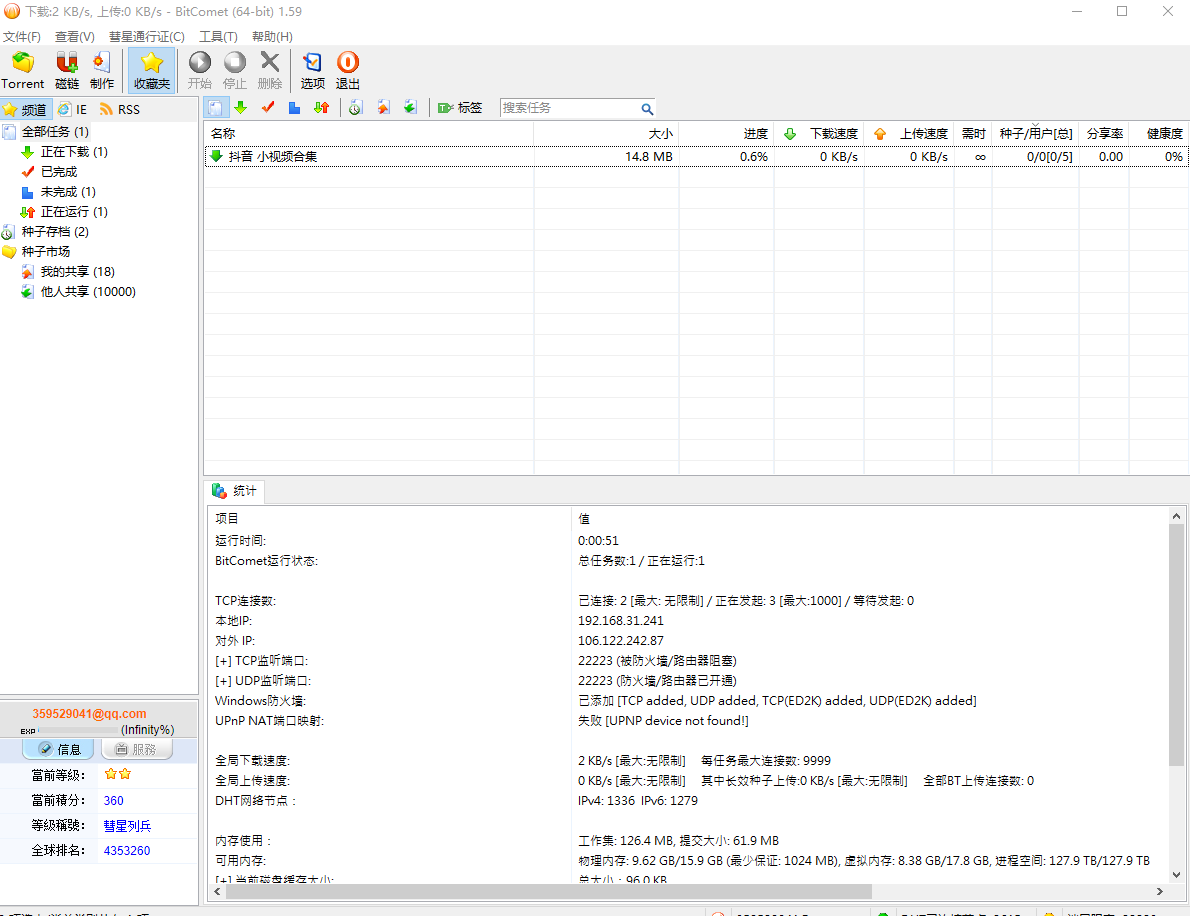Sort tasks by 上传速度 column
1190x916 pixels.
(909, 134)
